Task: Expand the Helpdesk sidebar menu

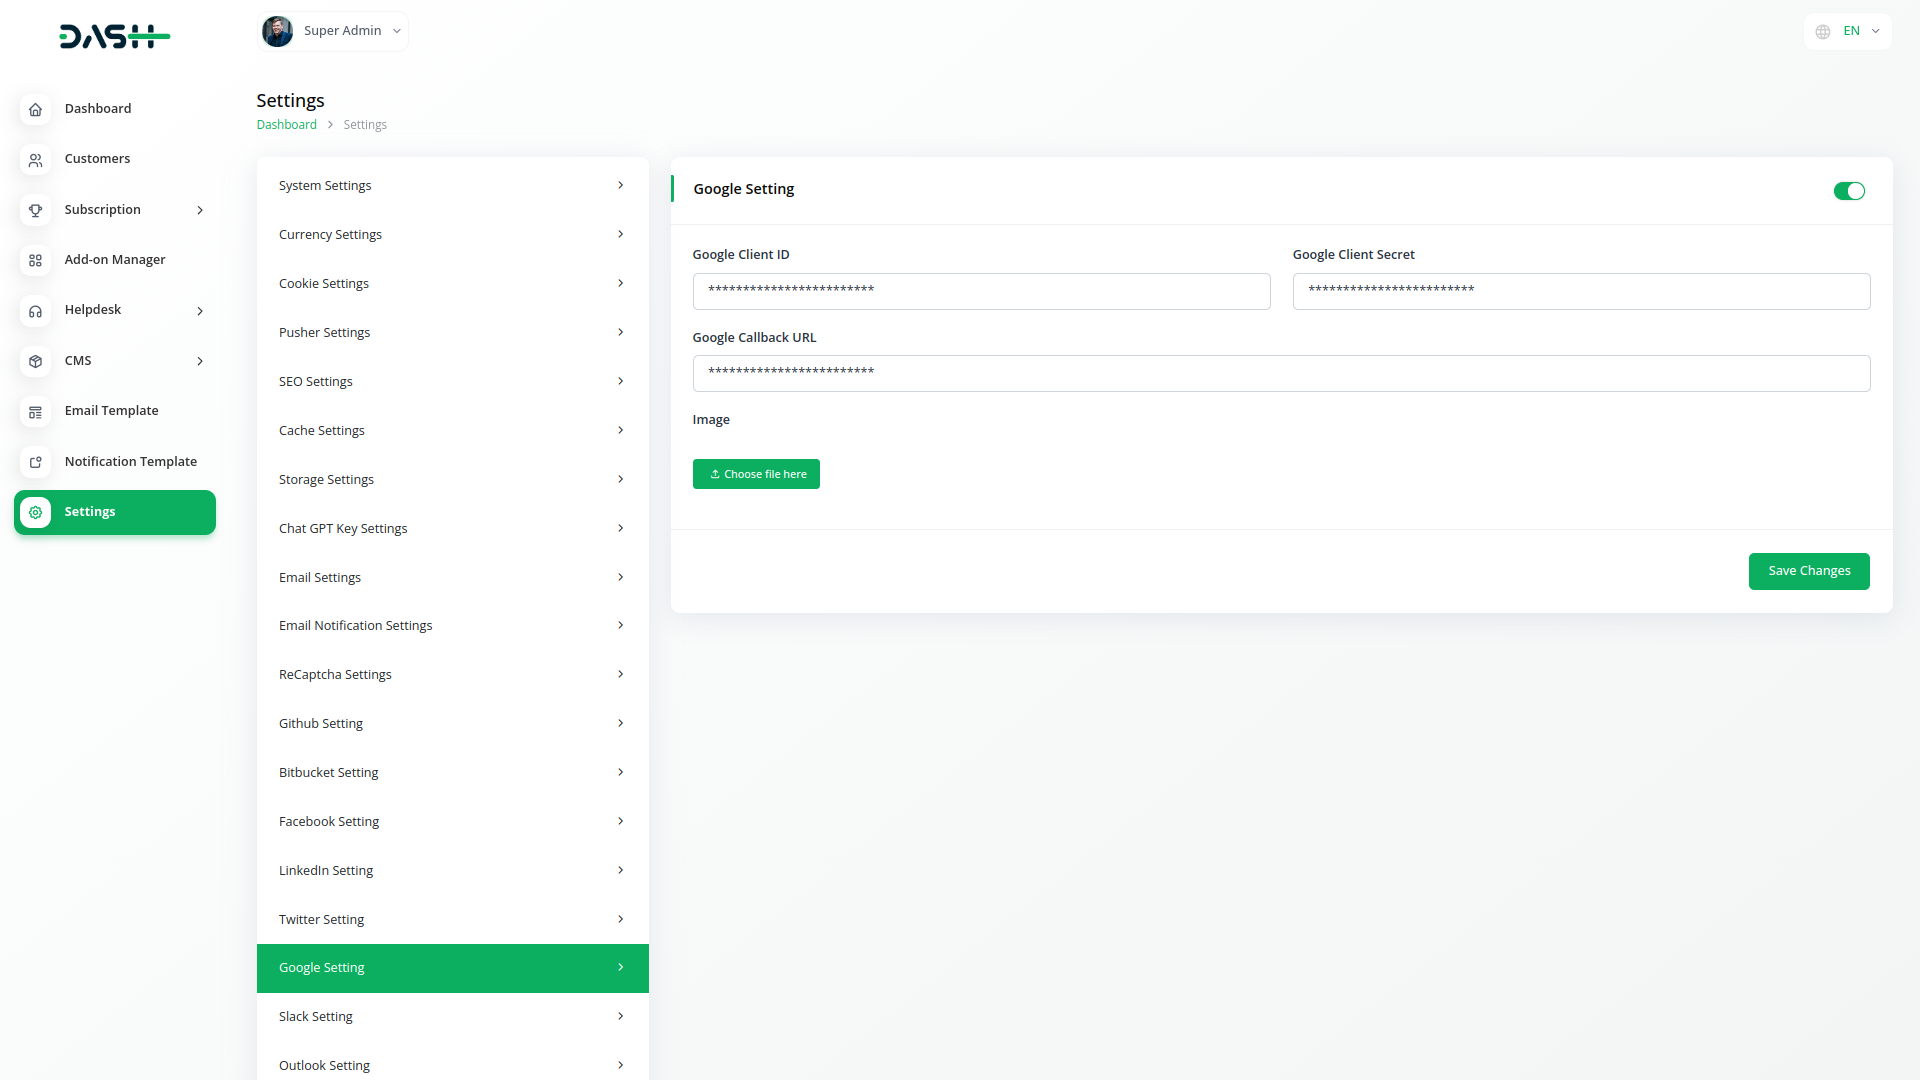Action: 200,311
